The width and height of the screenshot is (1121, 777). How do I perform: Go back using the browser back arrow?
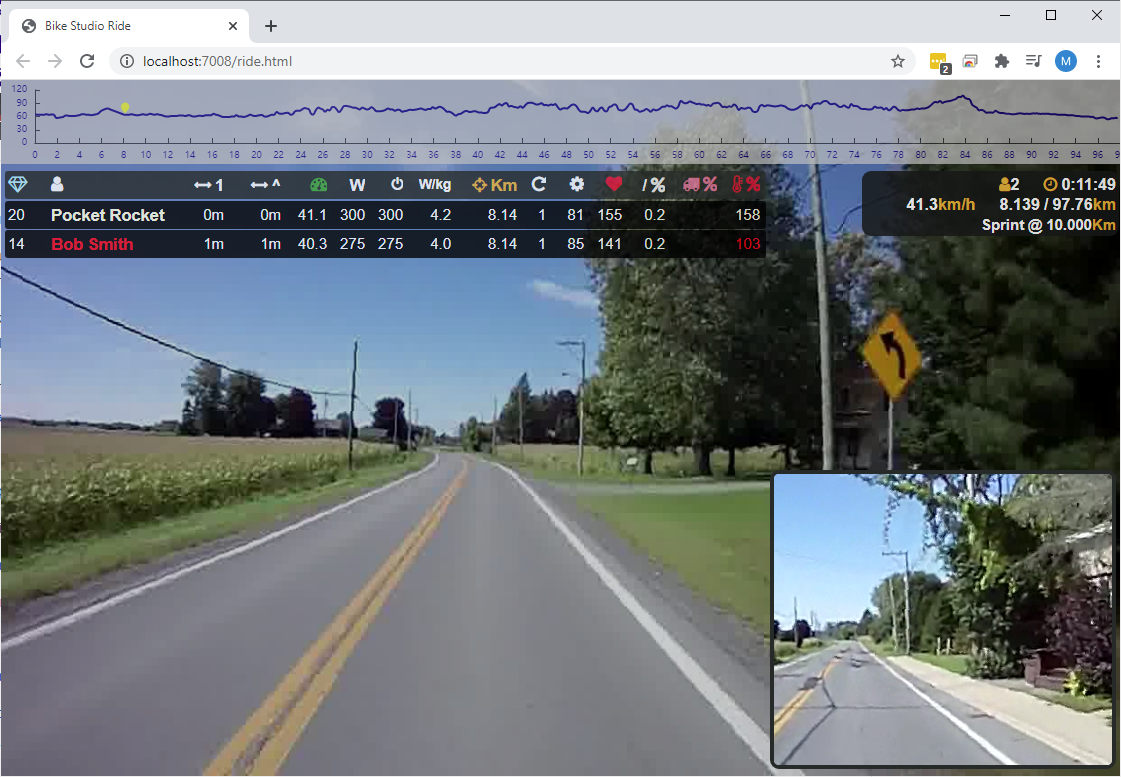(x=24, y=61)
